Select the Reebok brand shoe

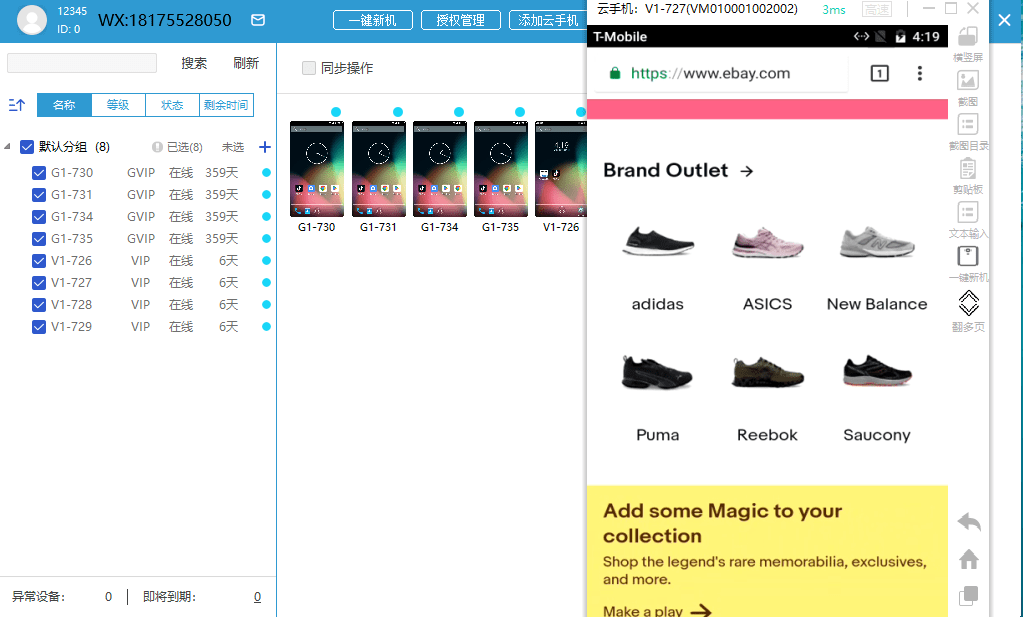(767, 372)
